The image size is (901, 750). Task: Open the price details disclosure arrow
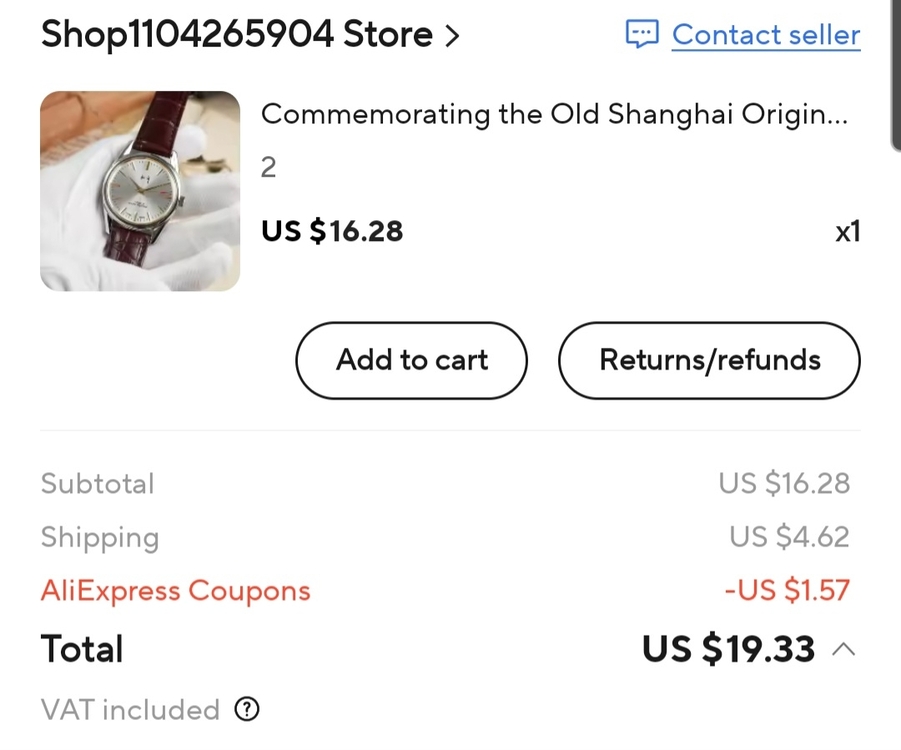point(843,650)
